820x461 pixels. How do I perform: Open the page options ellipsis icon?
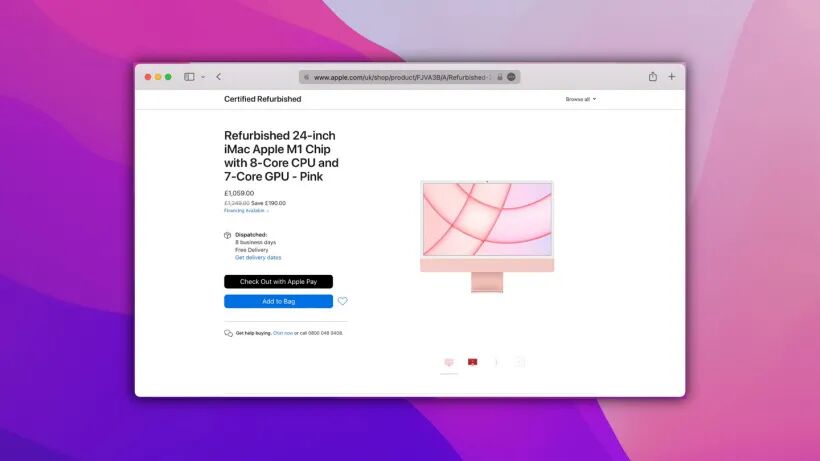pyautogui.click(x=511, y=77)
